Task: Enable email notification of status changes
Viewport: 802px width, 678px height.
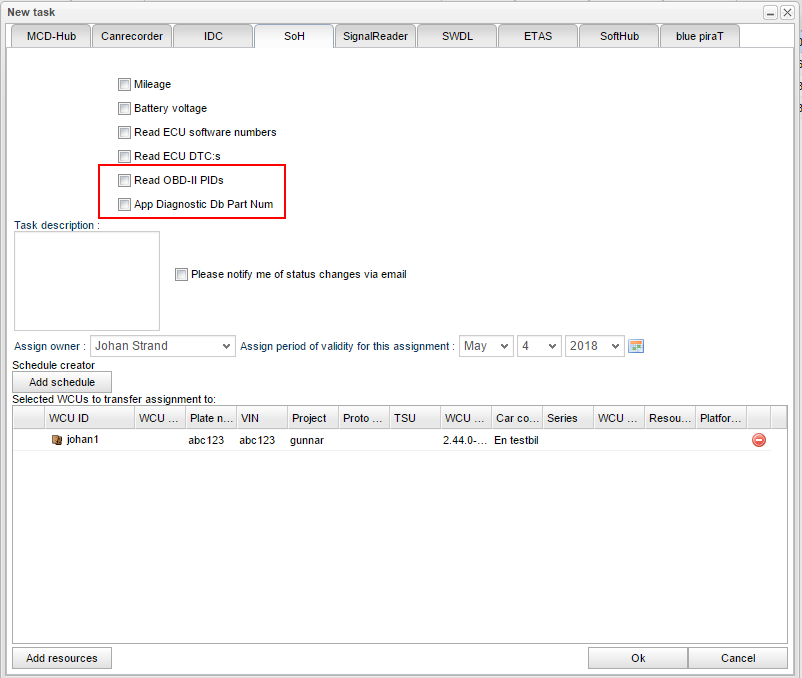Action: (181, 274)
